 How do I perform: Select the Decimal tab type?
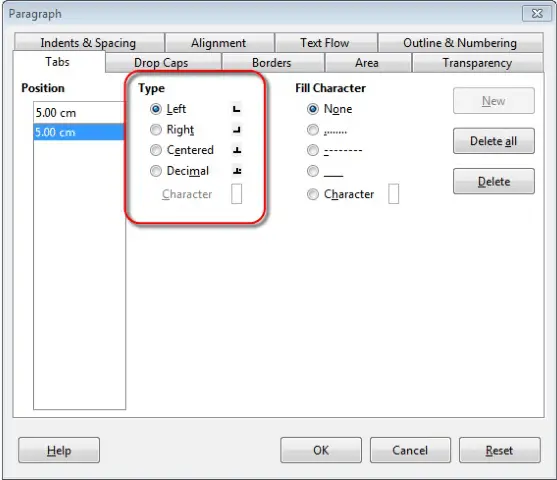156,171
